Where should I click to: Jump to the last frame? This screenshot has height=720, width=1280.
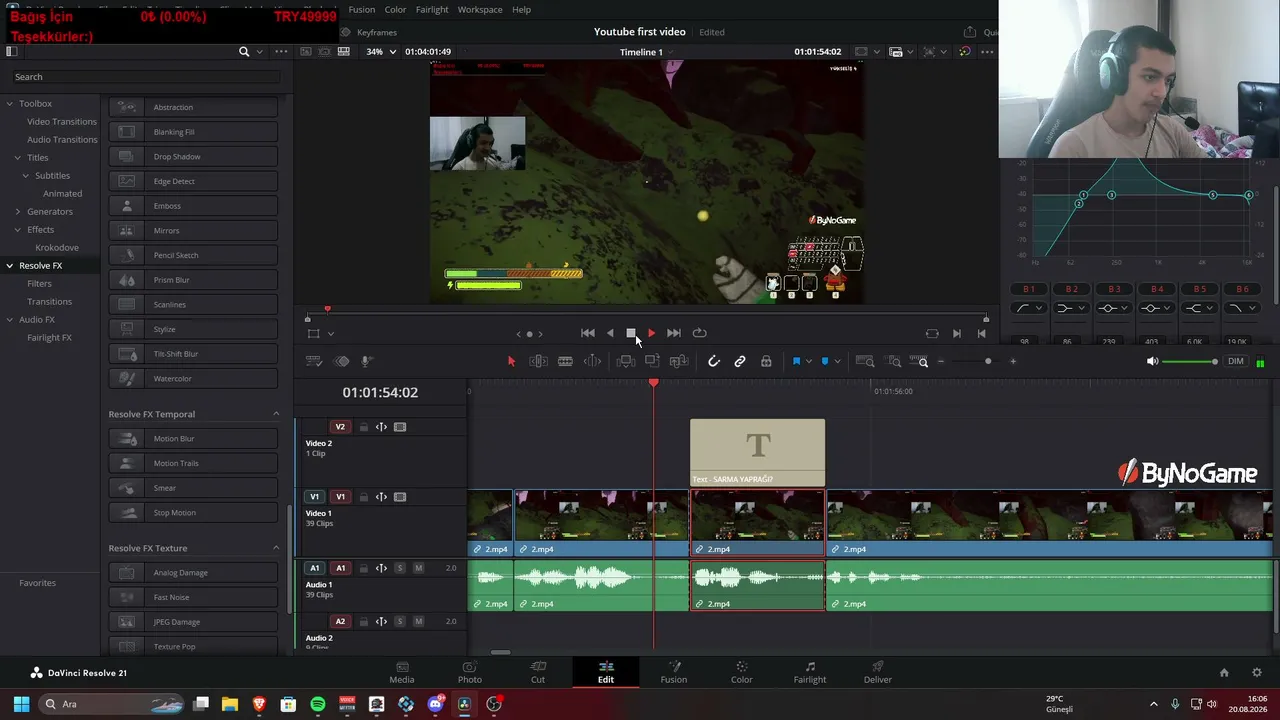(674, 333)
